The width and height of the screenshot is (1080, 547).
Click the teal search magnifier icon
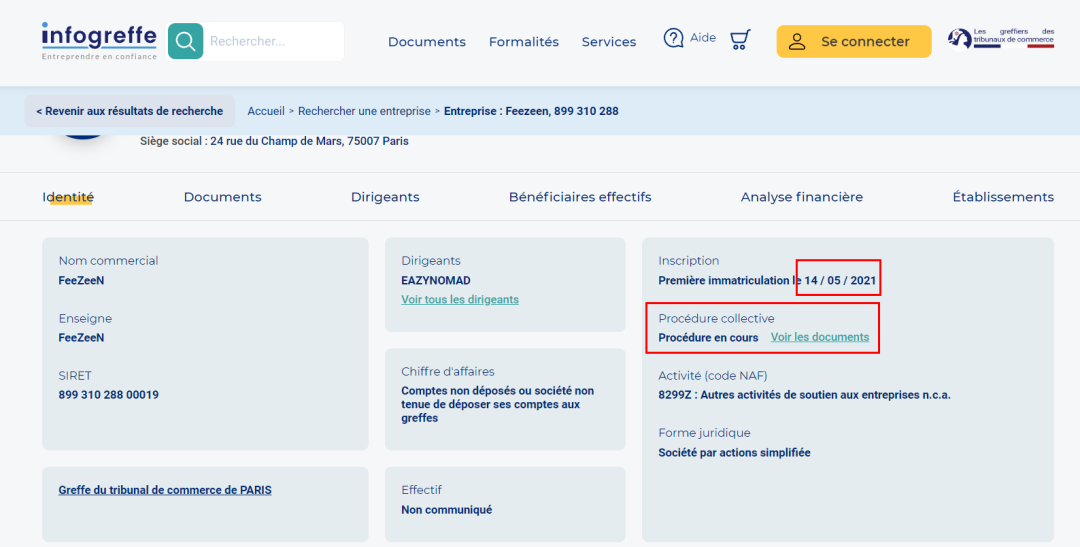click(x=185, y=41)
